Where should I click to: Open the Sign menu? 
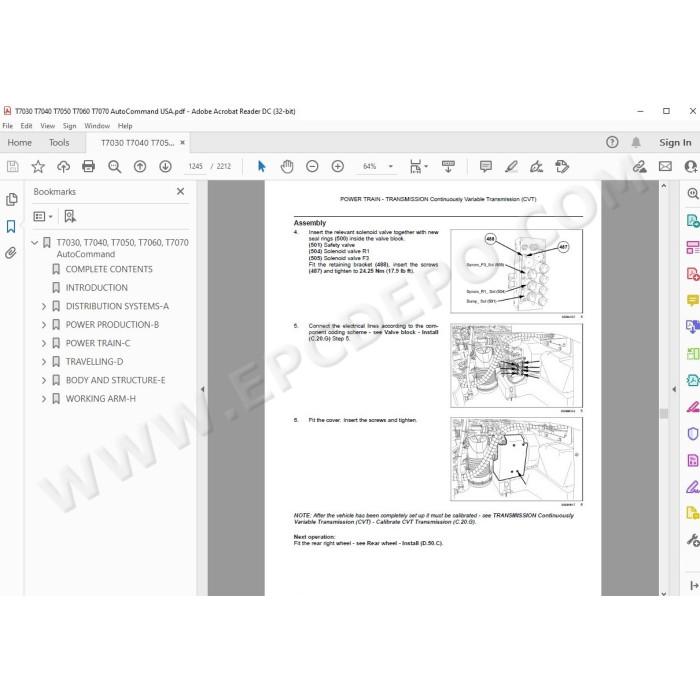point(69,126)
